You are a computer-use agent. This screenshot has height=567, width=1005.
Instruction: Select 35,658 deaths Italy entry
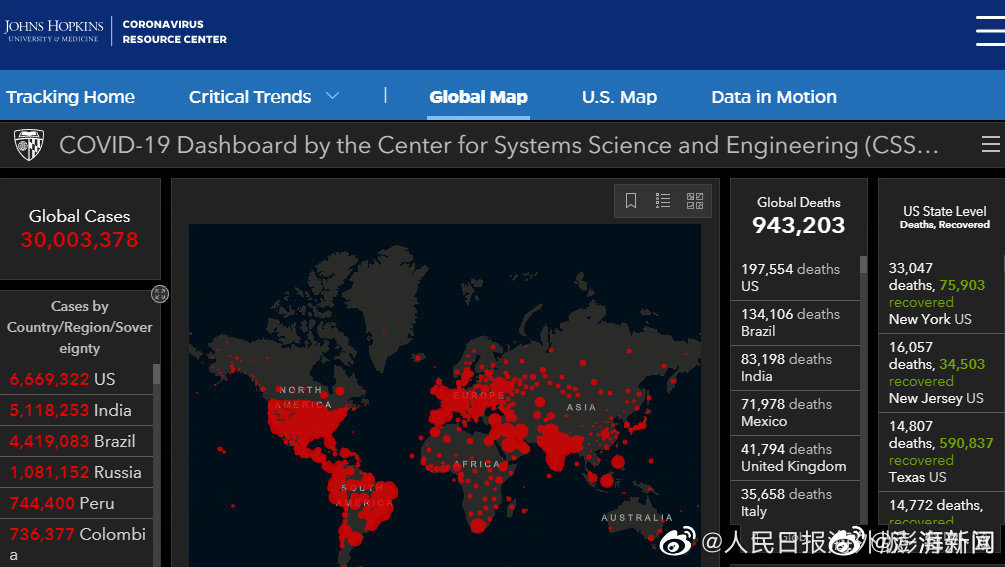795,502
